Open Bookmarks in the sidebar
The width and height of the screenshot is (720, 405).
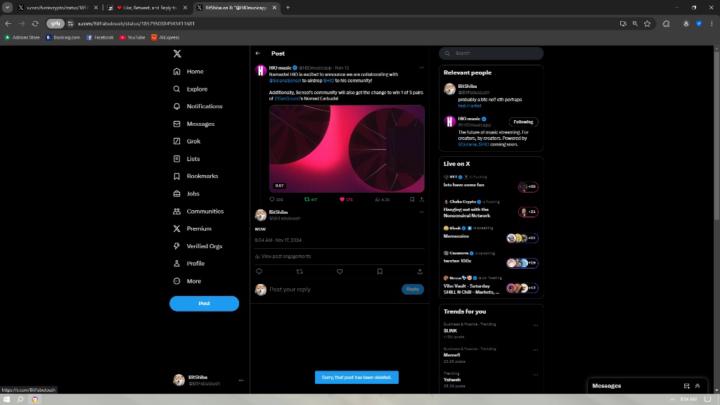(201, 176)
